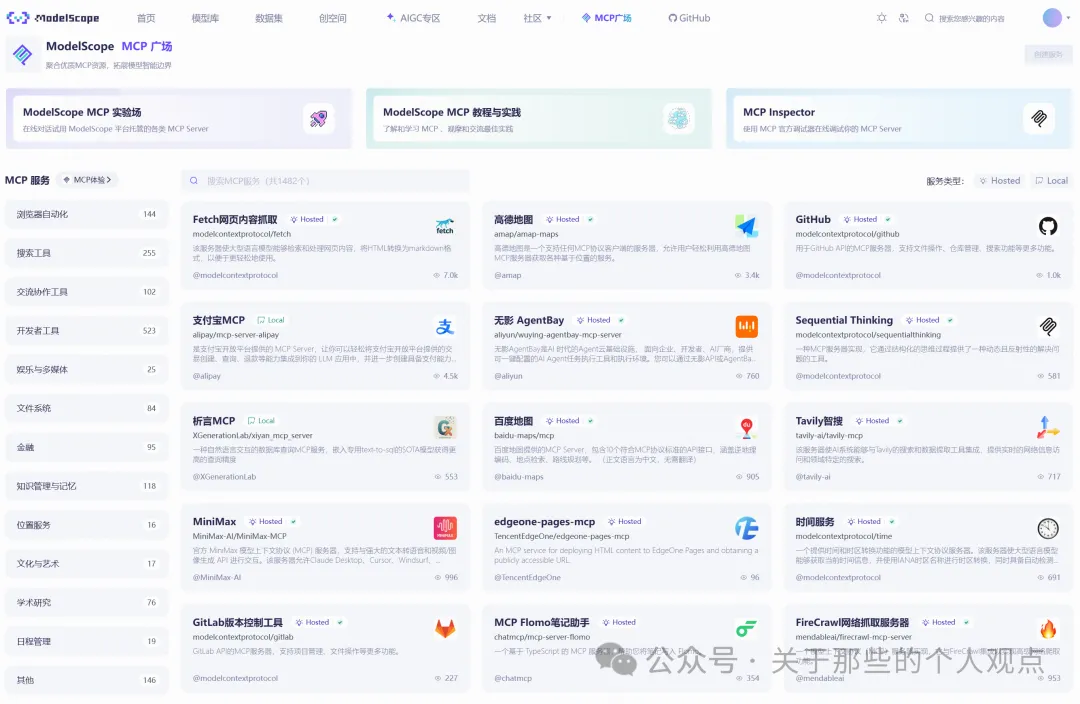1080x704 pixels.
Task: Click the 无影 AgentBay orange logo
Action: (746, 327)
